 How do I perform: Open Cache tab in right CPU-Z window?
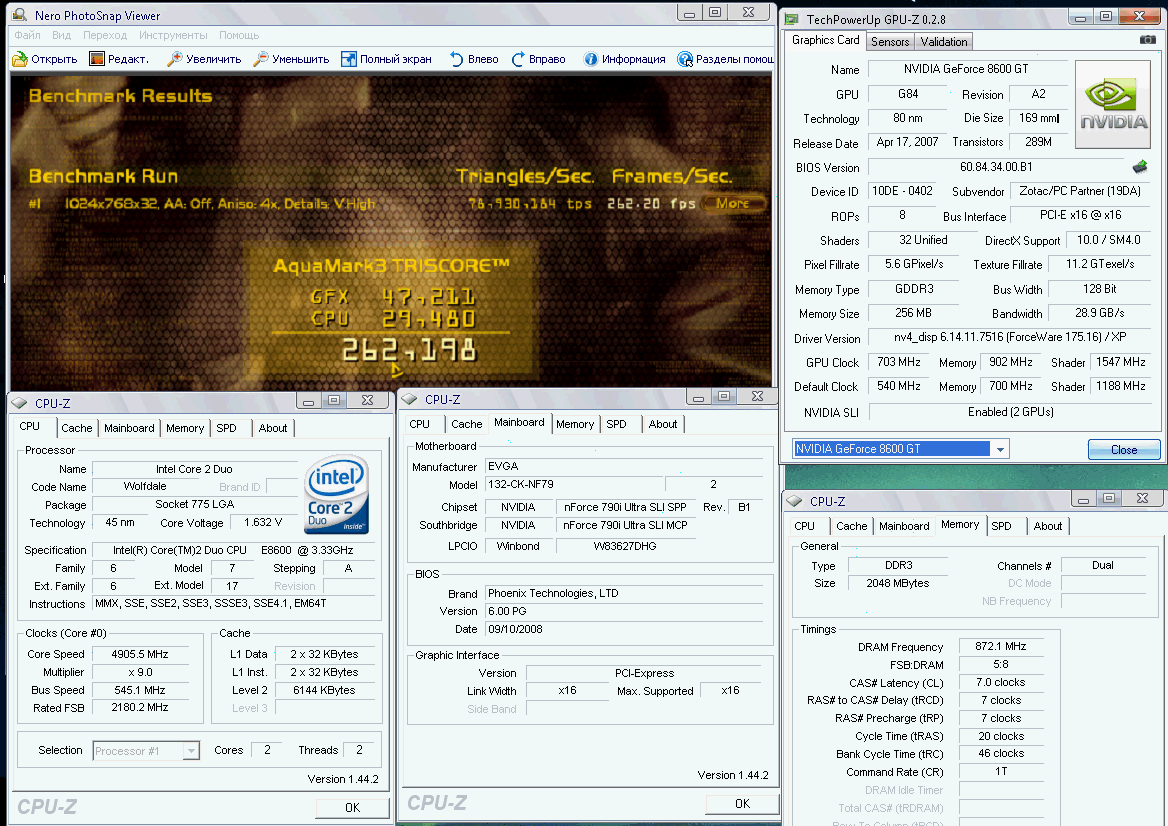pyautogui.click(x=851, y=526)
